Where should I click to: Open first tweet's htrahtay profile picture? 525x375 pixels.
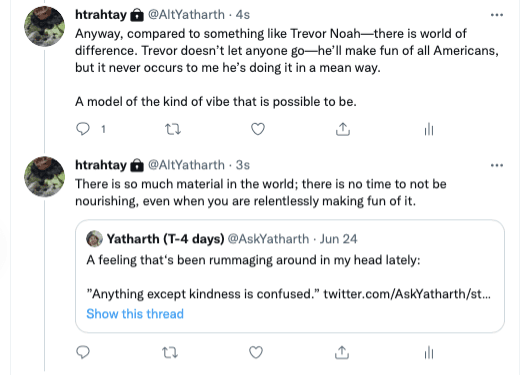[45, 26]
